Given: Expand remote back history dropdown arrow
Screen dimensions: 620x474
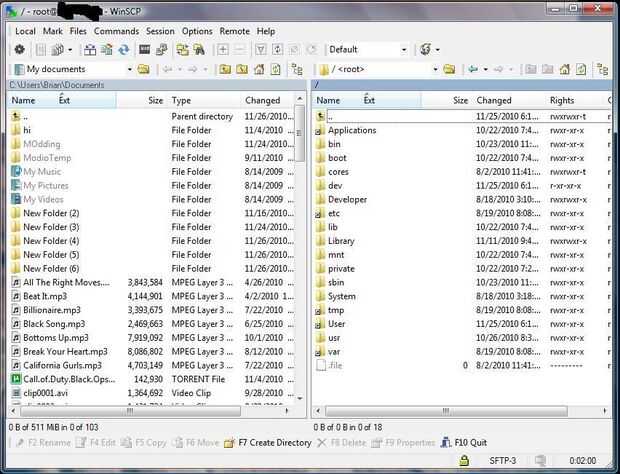Looking at the screenshot, I should (486, 70).
